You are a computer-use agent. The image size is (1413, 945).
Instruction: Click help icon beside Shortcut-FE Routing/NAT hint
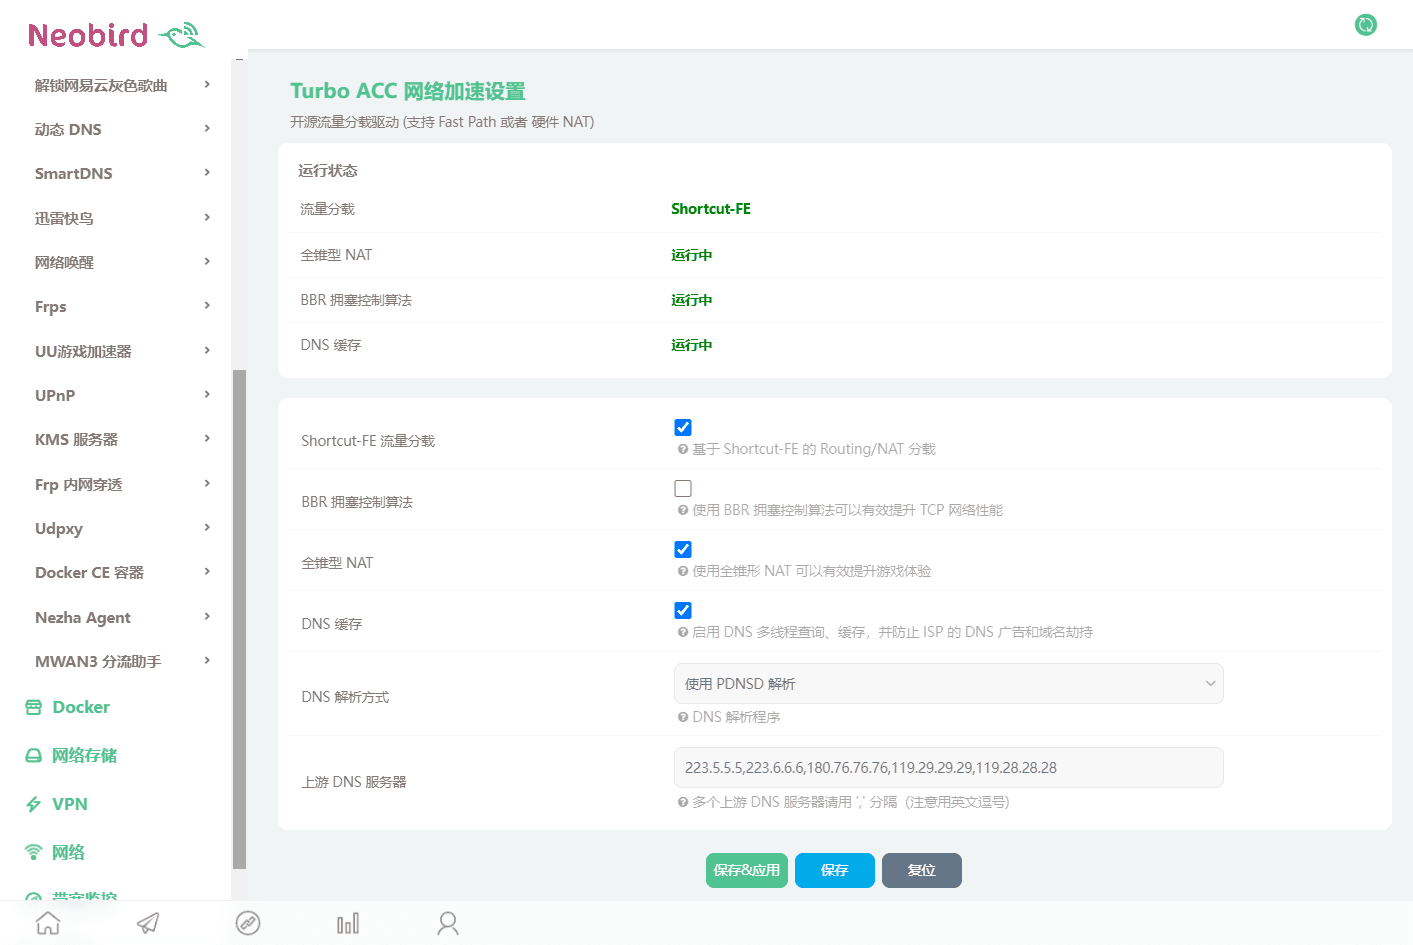(683, 449)
